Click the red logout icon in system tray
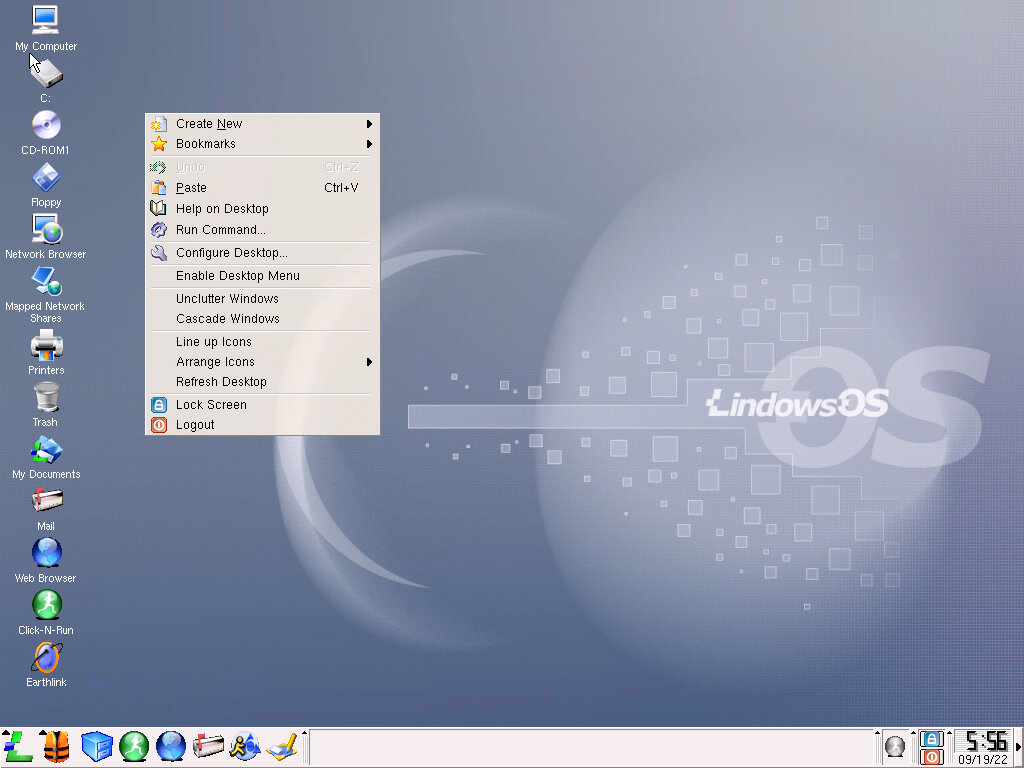This screenshot has height=768, width=1024. click(931, 757)
